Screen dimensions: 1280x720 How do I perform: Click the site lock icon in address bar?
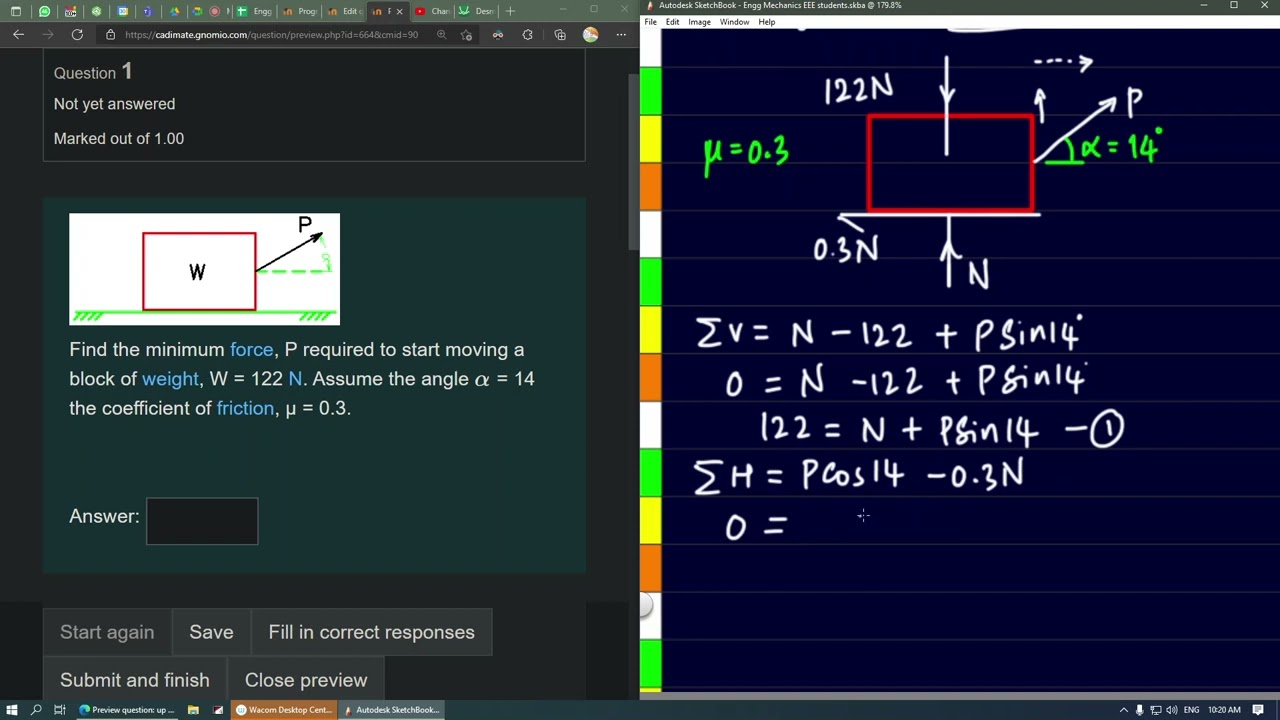(110, 35)
